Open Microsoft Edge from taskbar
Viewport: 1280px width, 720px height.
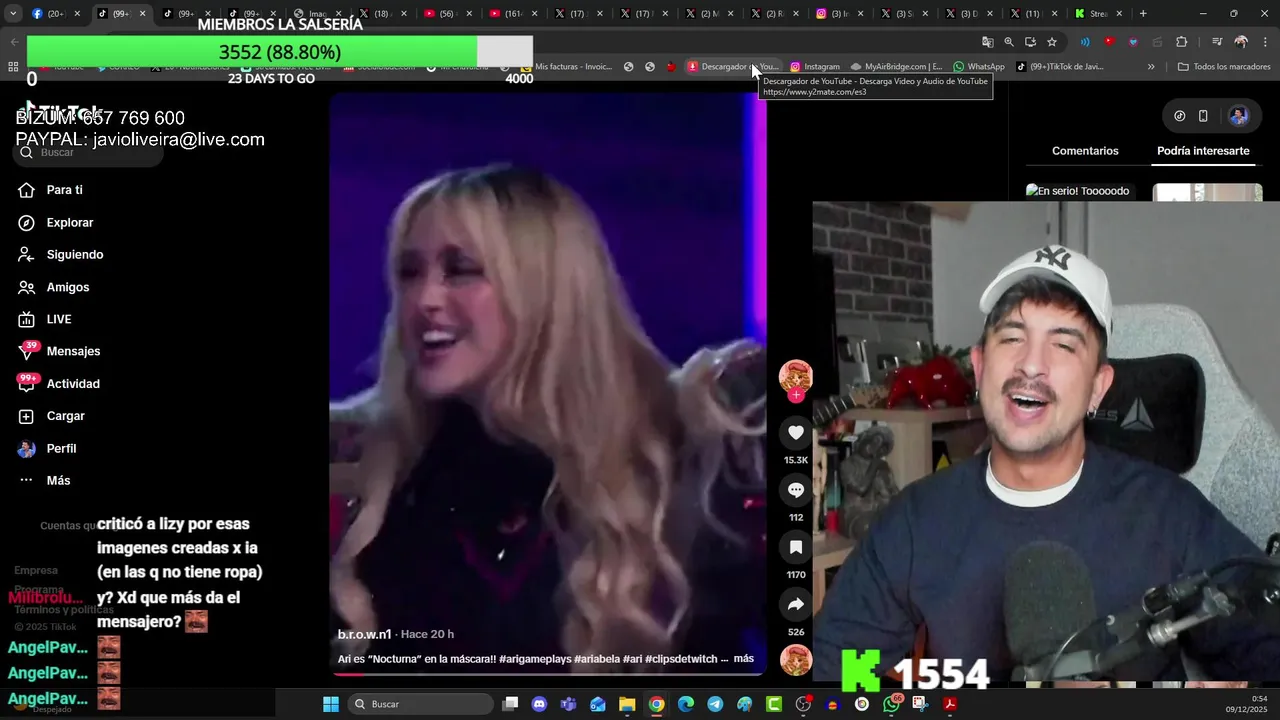686,704
